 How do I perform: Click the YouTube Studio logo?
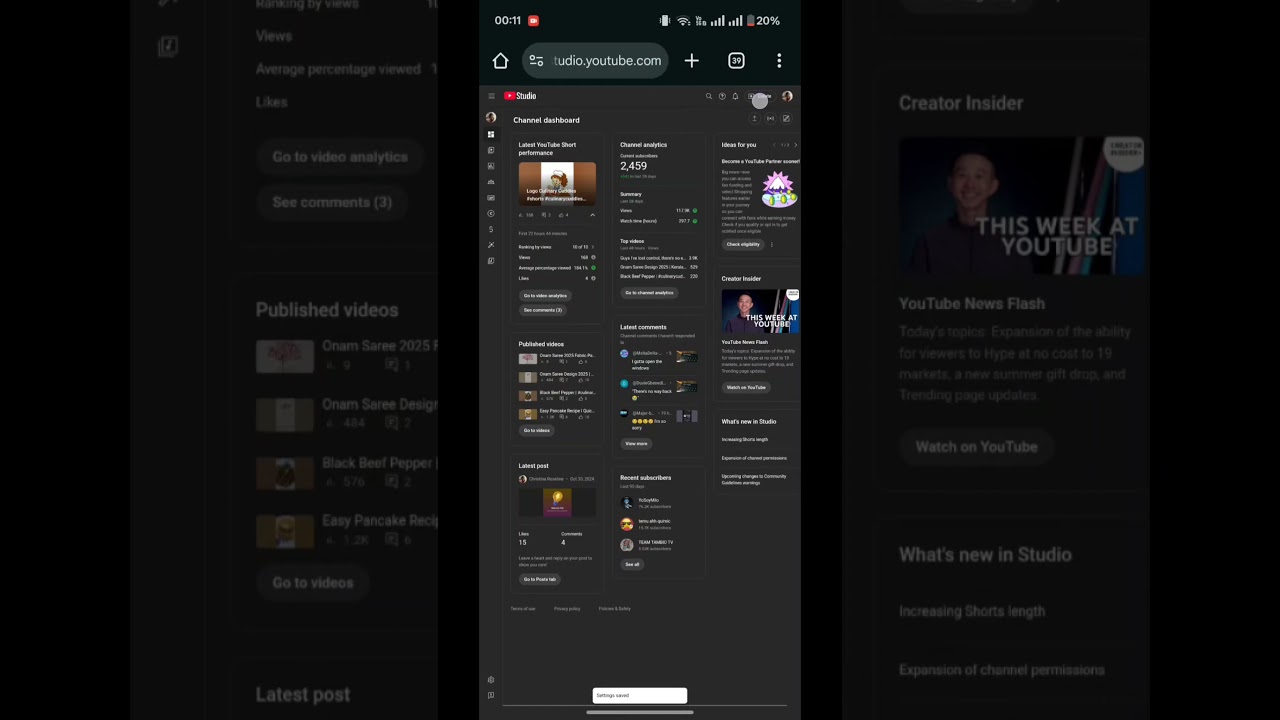click(x=520, y=96)
